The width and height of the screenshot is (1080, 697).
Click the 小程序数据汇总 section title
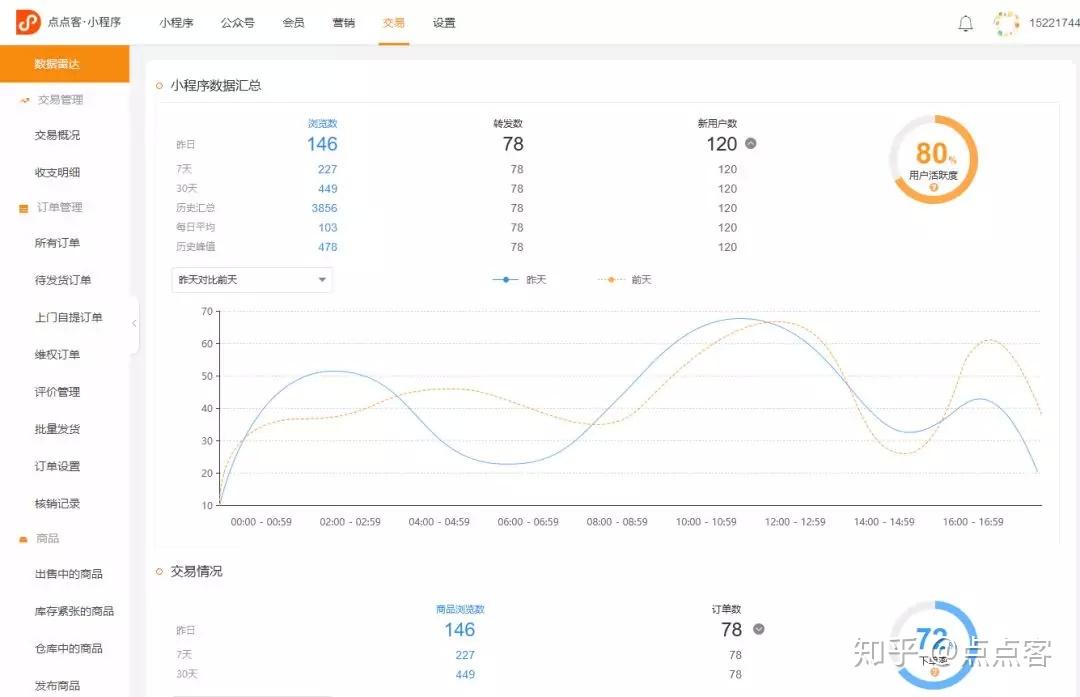[x=216, y=85]
